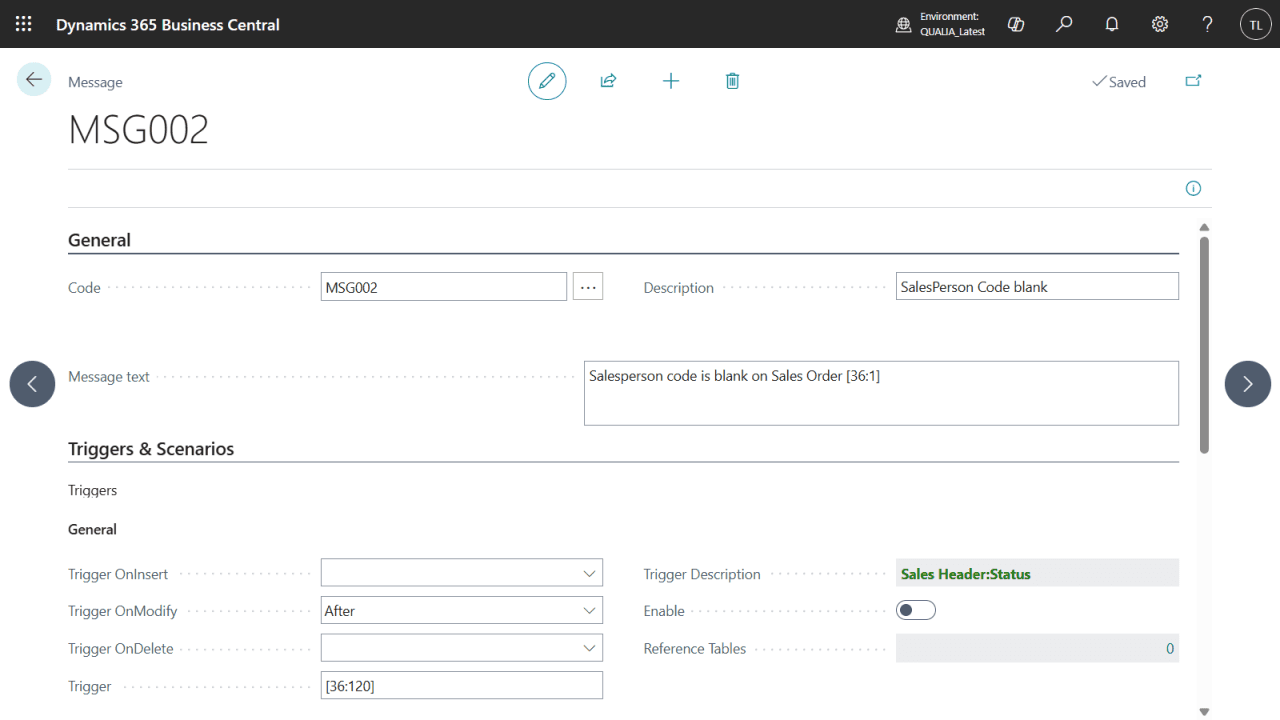The image size is (1280, 720).
Task: Click the Description field
Action: (x=1038, y=286)
